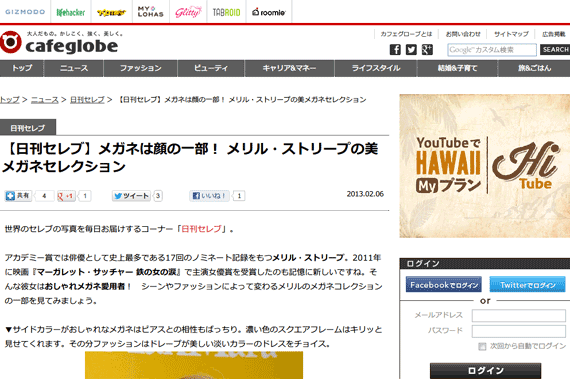
Task: Click the red 日刊セレブ link in article
Action: (x=201, y=229)
